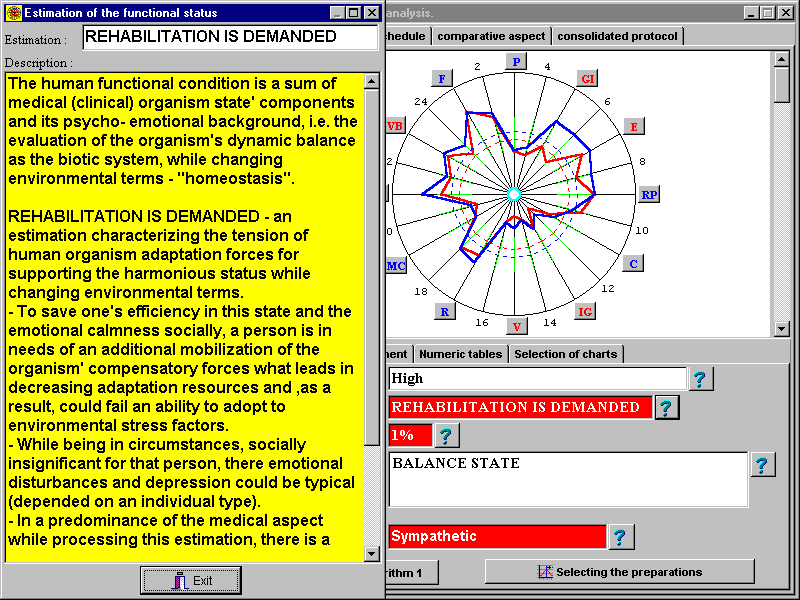Click Selecting the preparations button

[x=619, y=572]
